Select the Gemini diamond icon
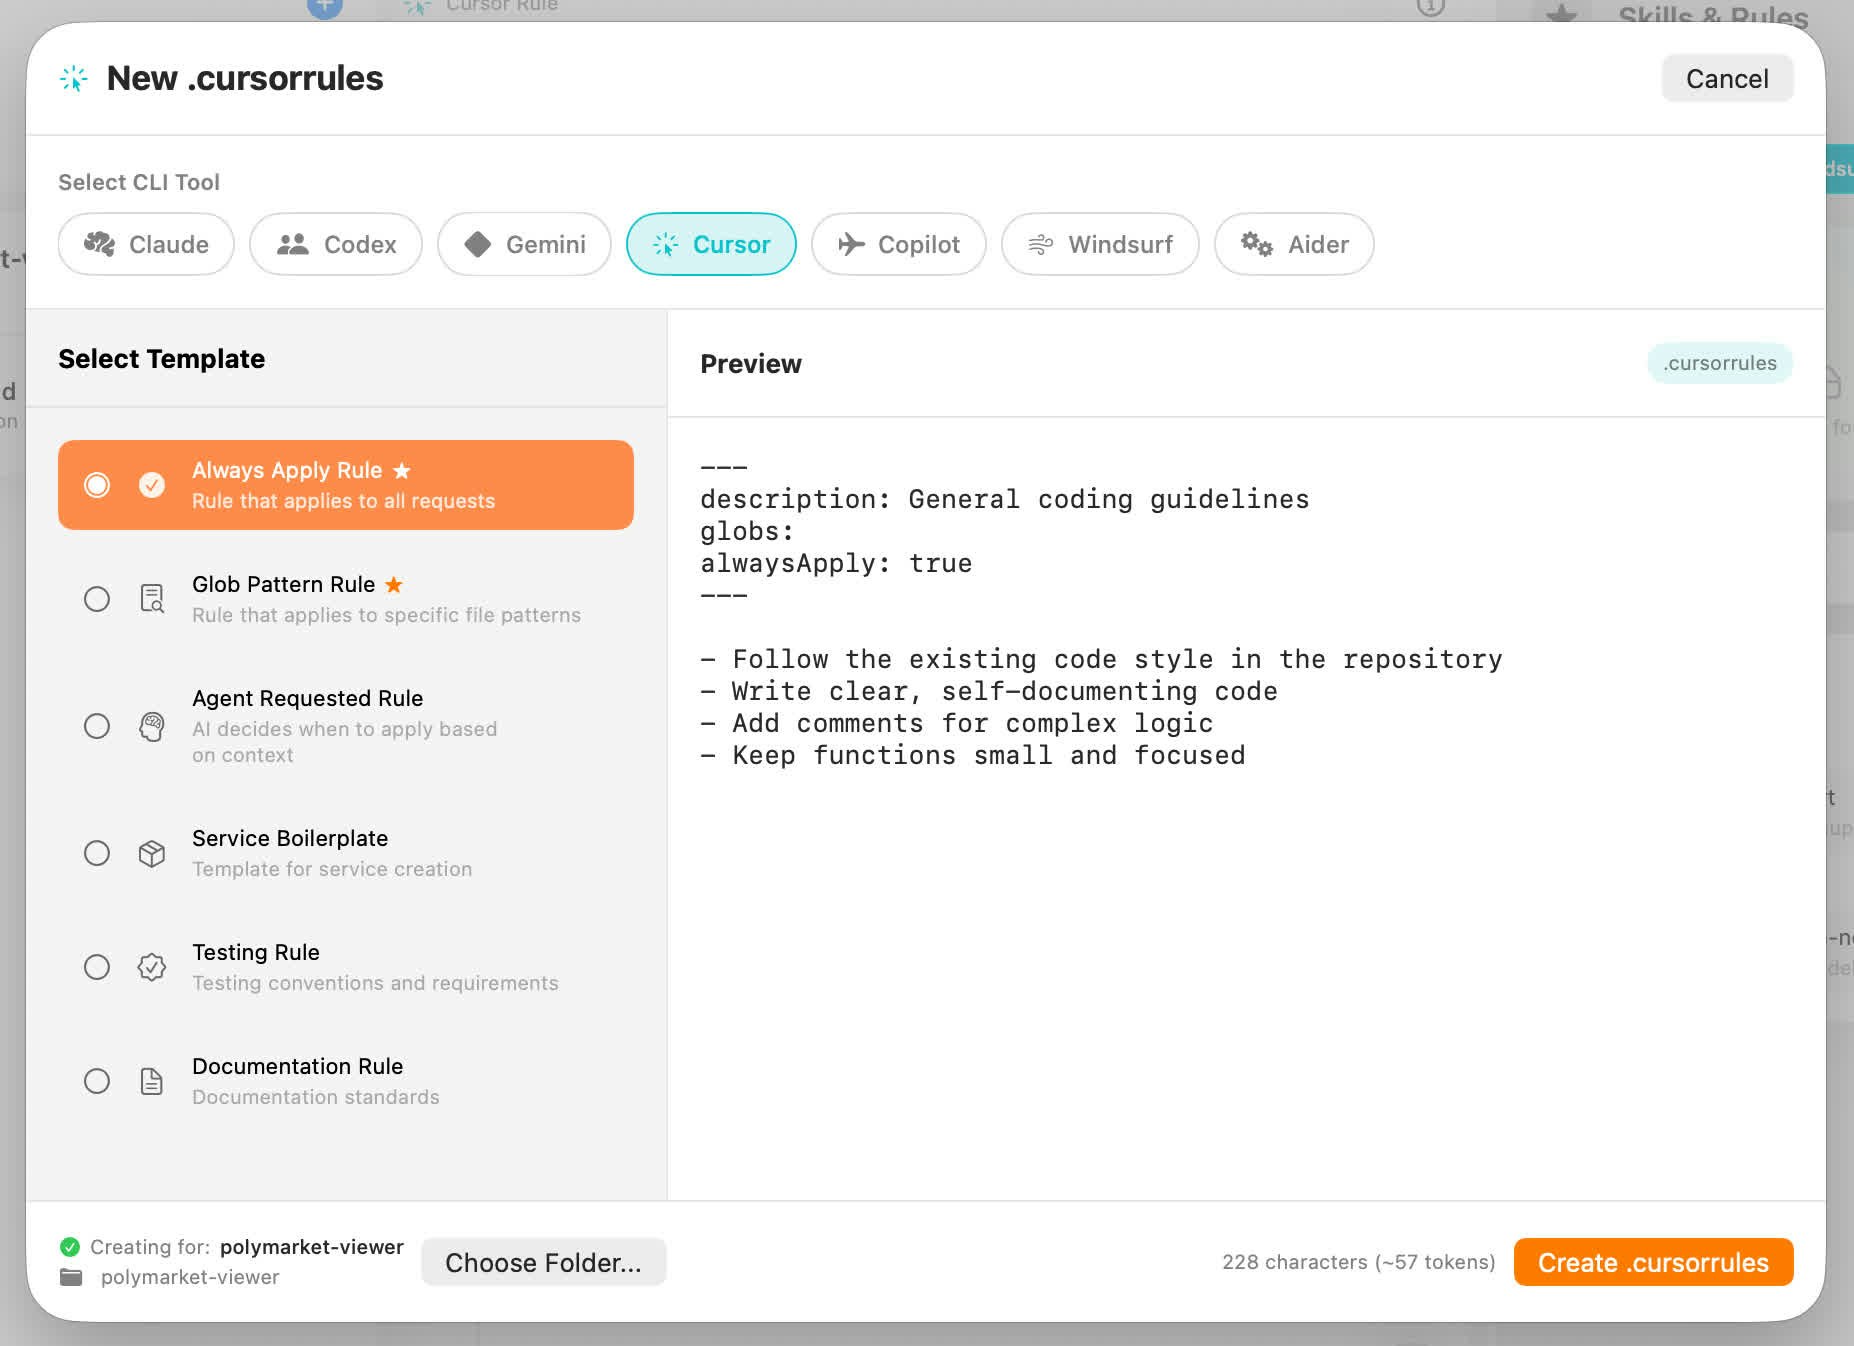The width and height of the screenshot is (1854, 1346). (x=479, y=244)
